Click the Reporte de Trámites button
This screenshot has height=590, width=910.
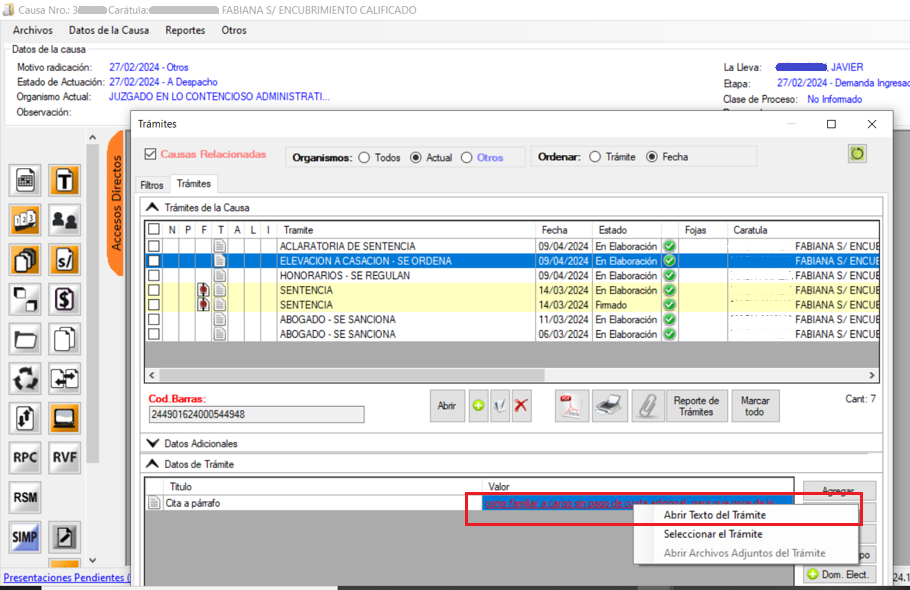click(x=697, y=406)
